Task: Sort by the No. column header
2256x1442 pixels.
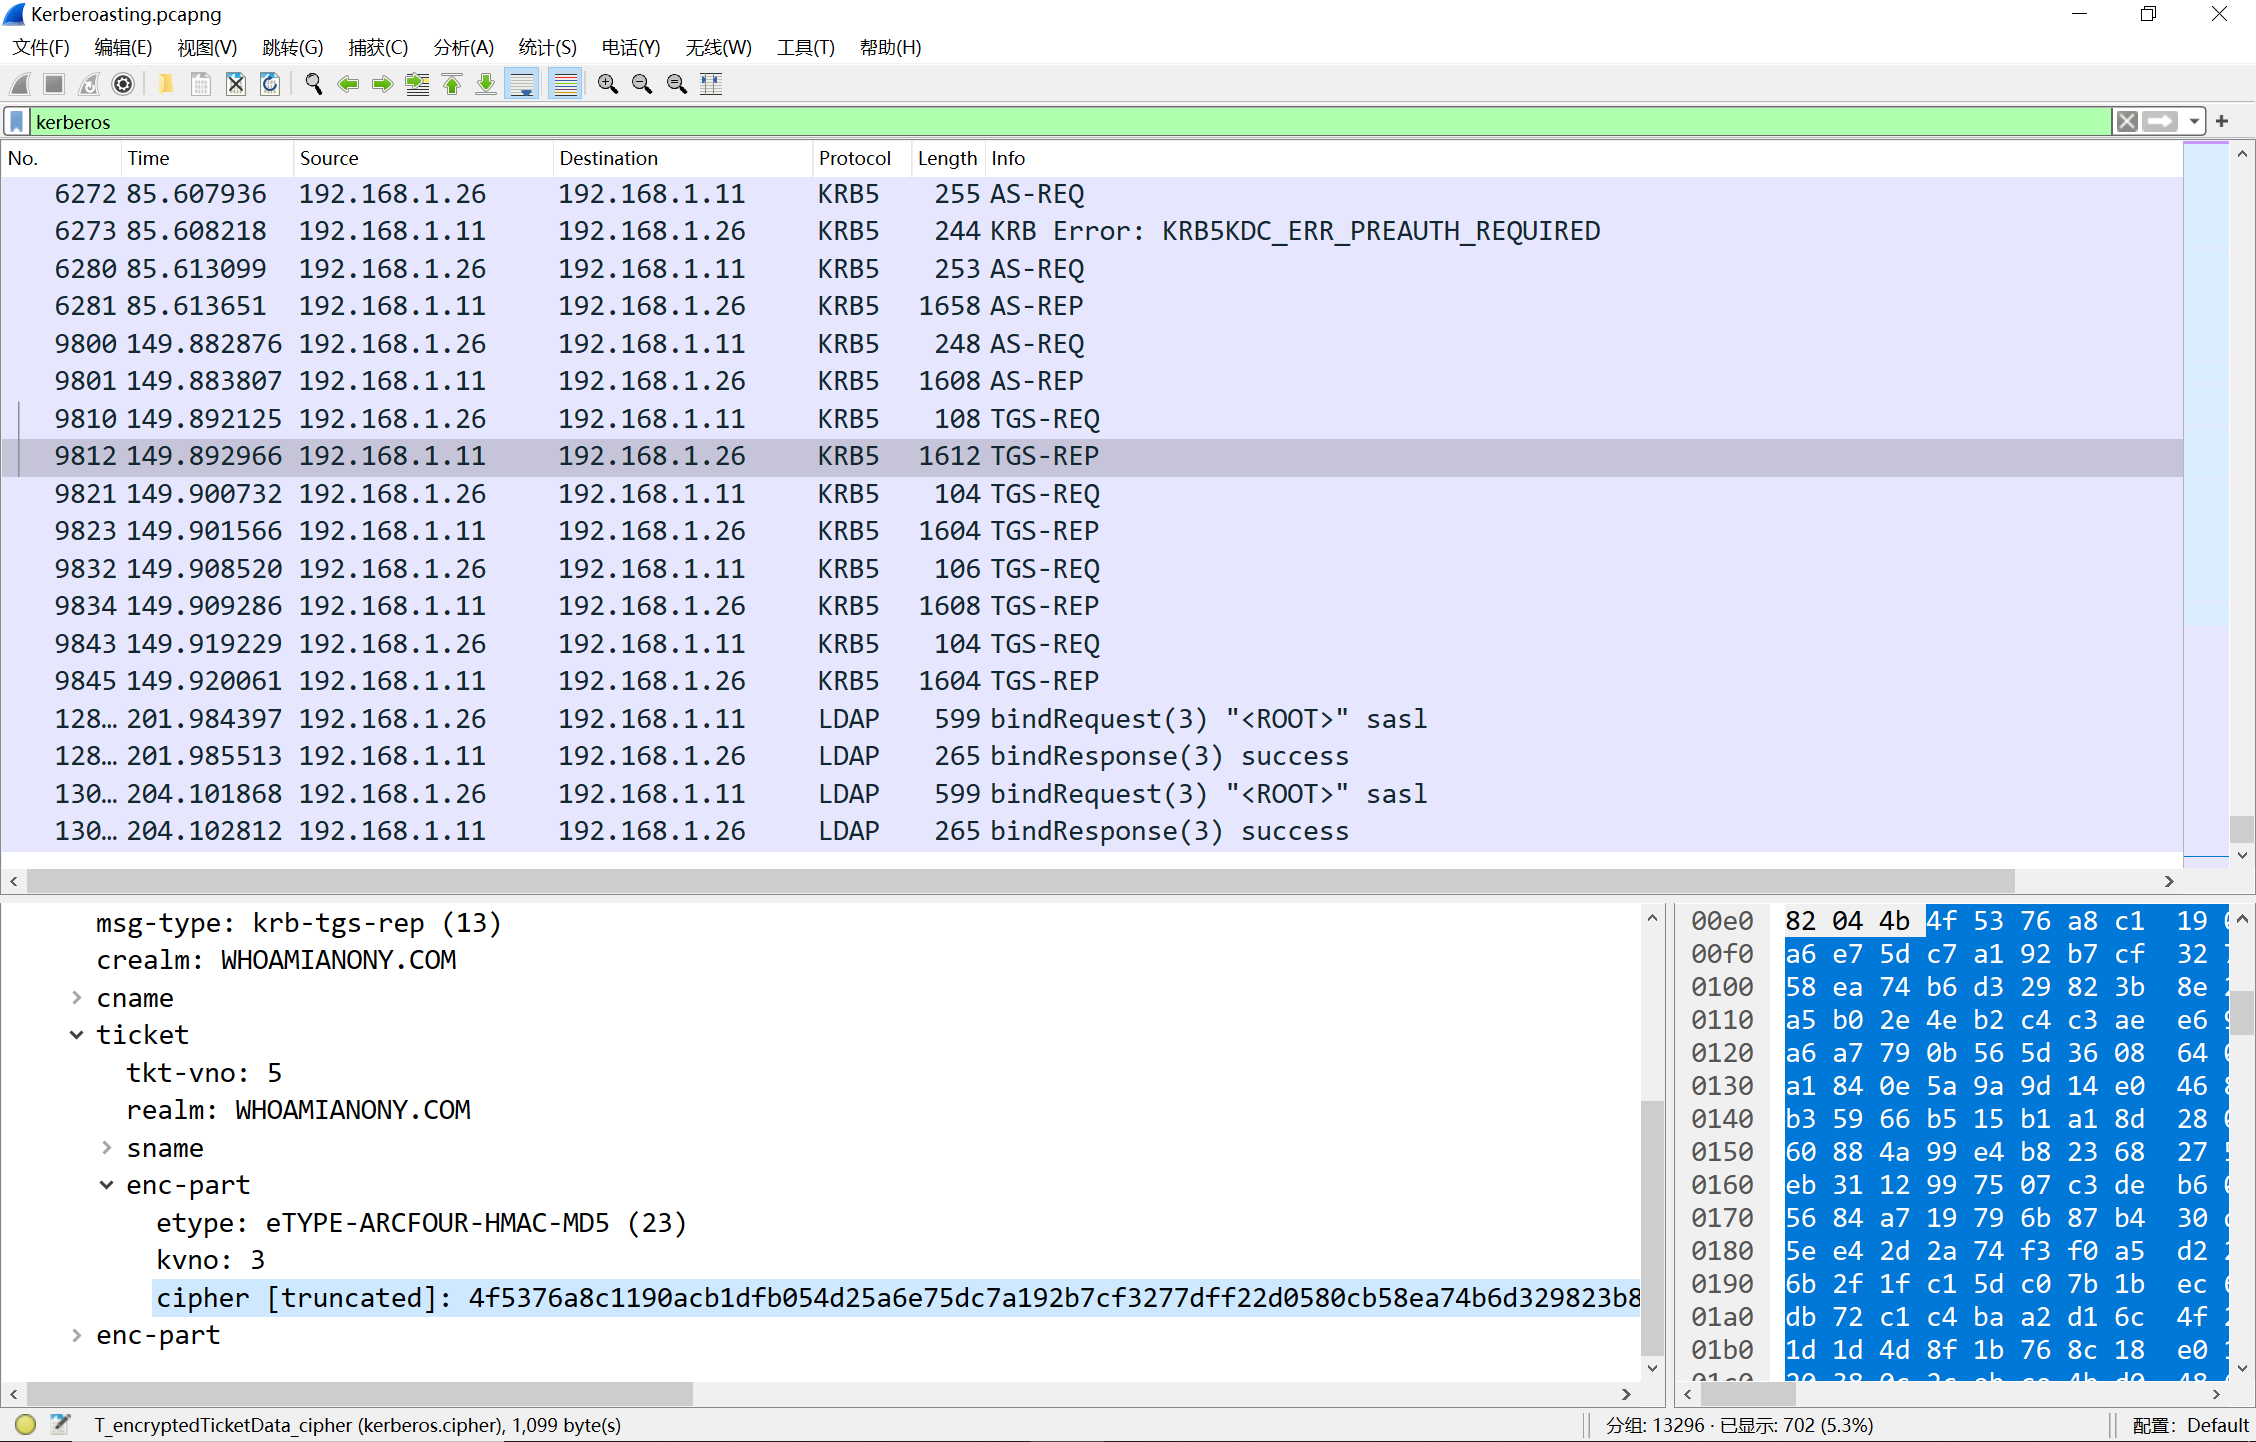Action: tap(62, 158)
